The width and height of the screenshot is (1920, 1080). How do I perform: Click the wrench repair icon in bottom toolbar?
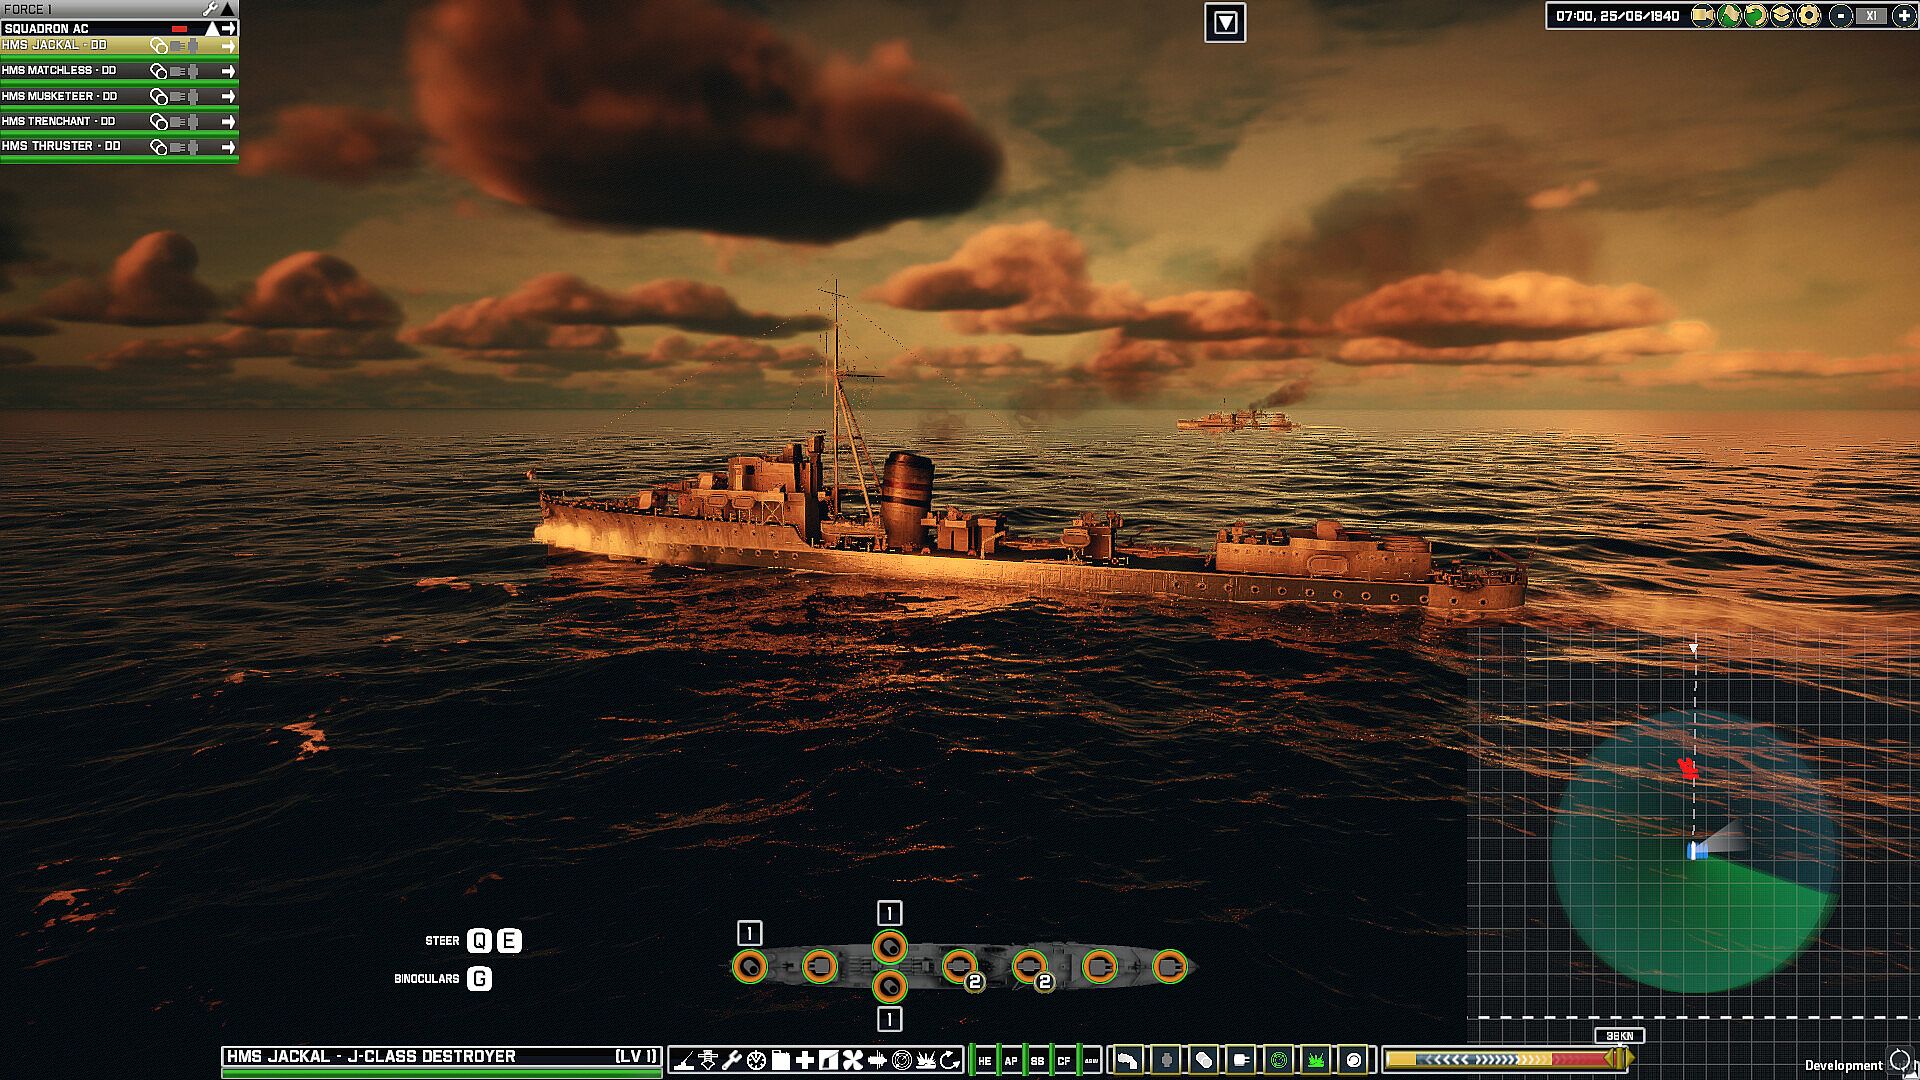[732, 1060]
